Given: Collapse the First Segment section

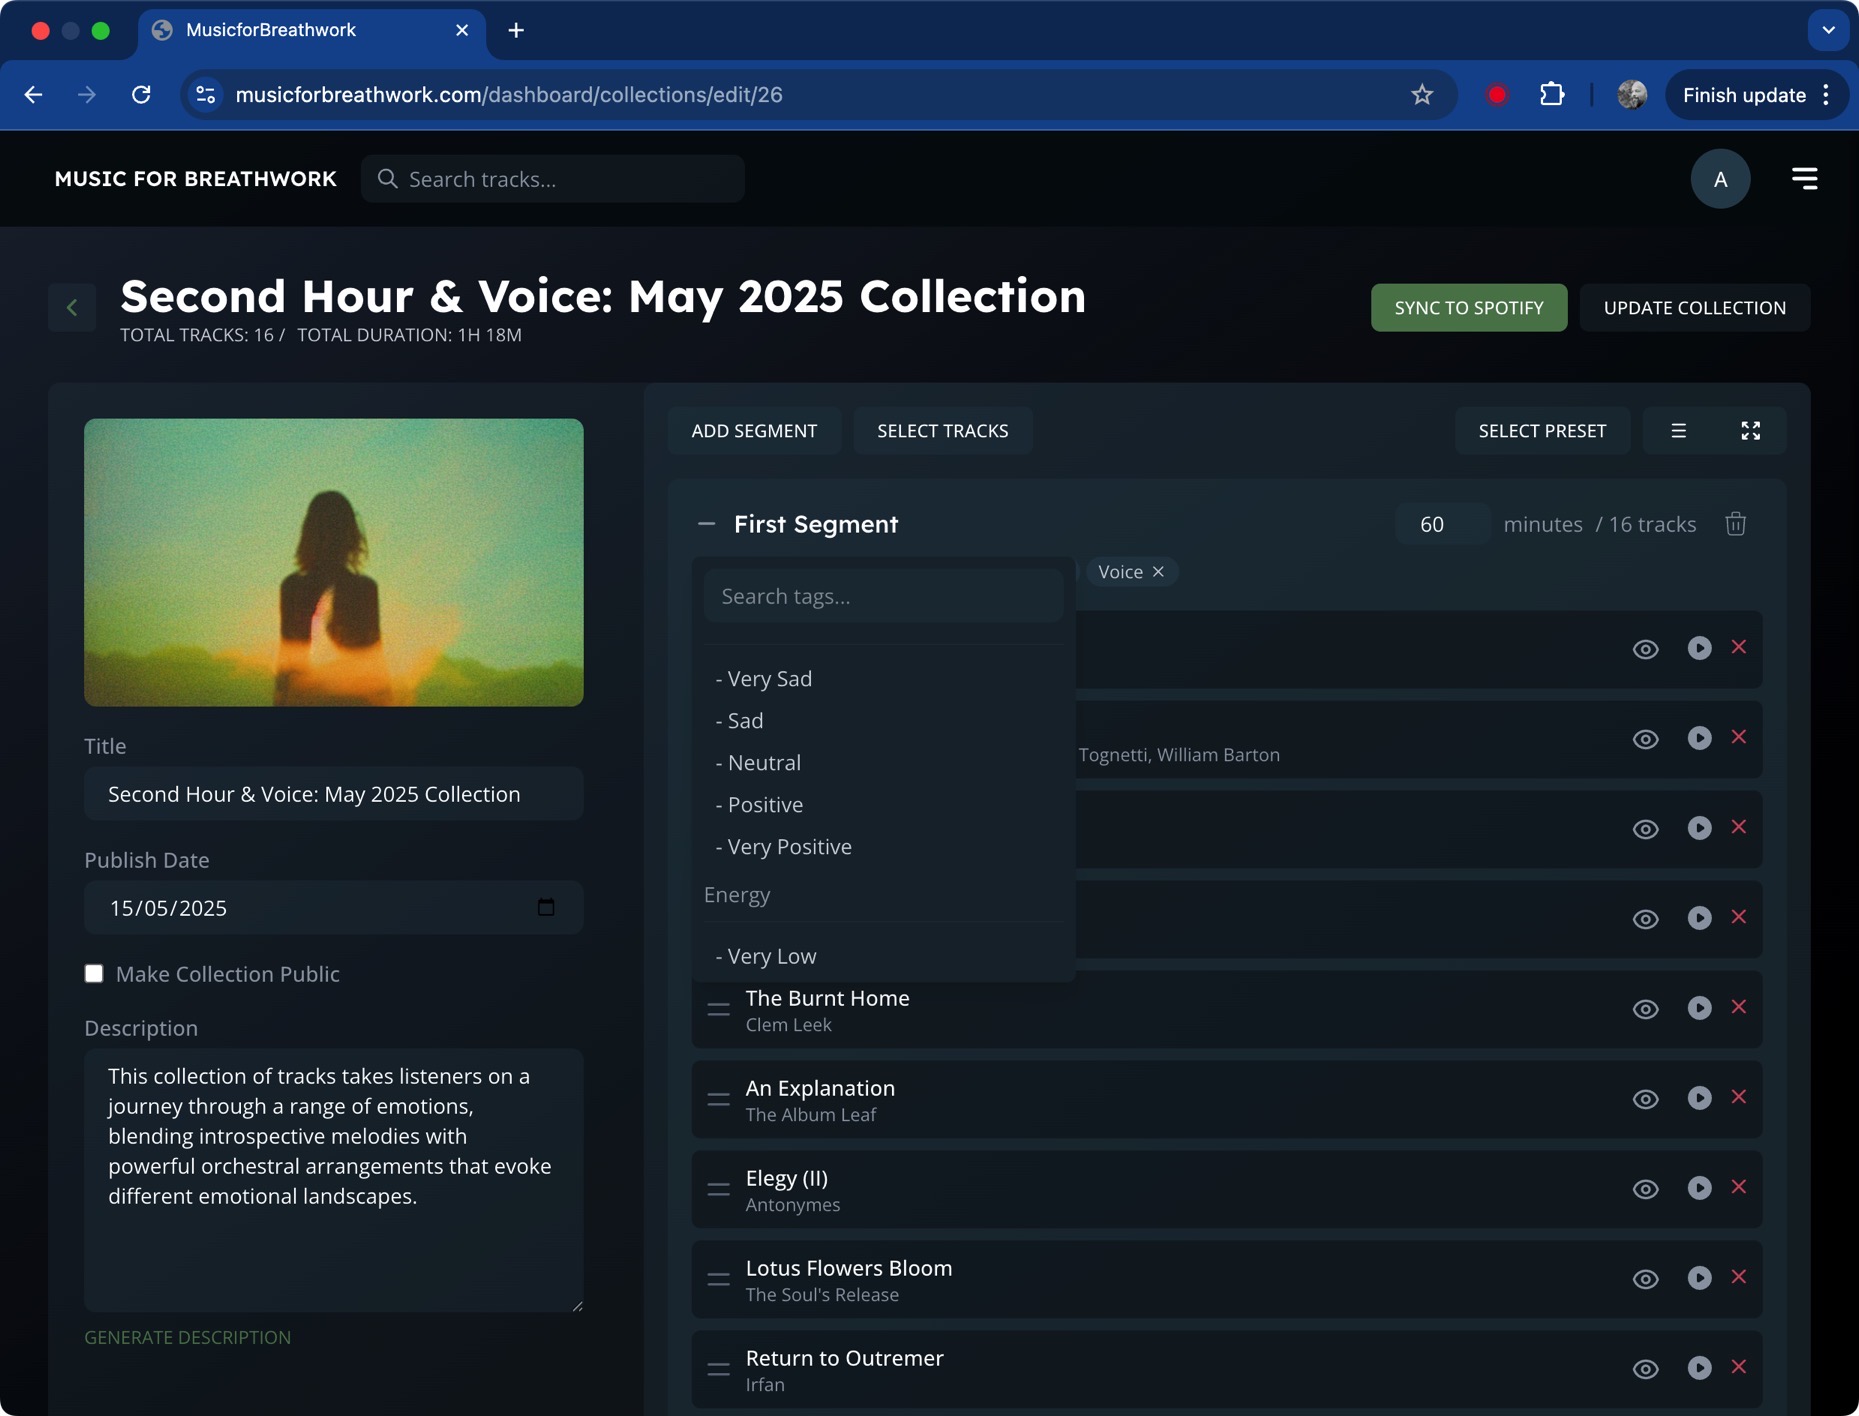Looking at the screenshot, I should pyautogui.click(x=707, y=524).
